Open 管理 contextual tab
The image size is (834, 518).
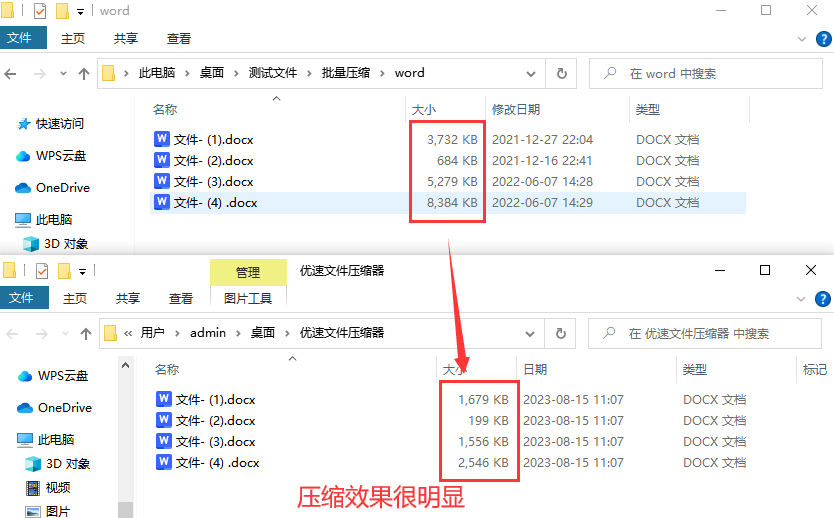[x=248, y=272]
